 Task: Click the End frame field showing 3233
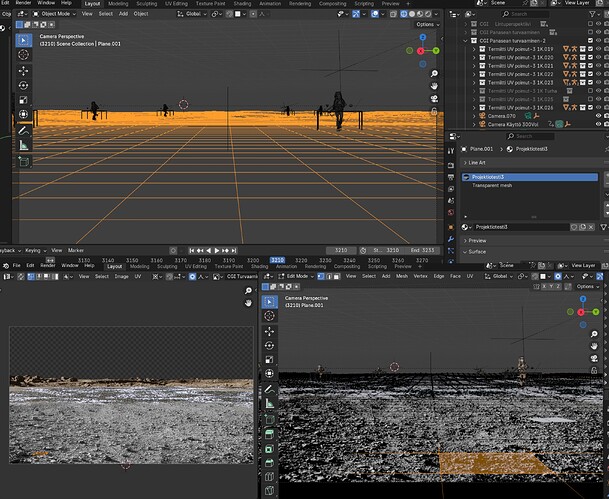click(x=421, y=250)
